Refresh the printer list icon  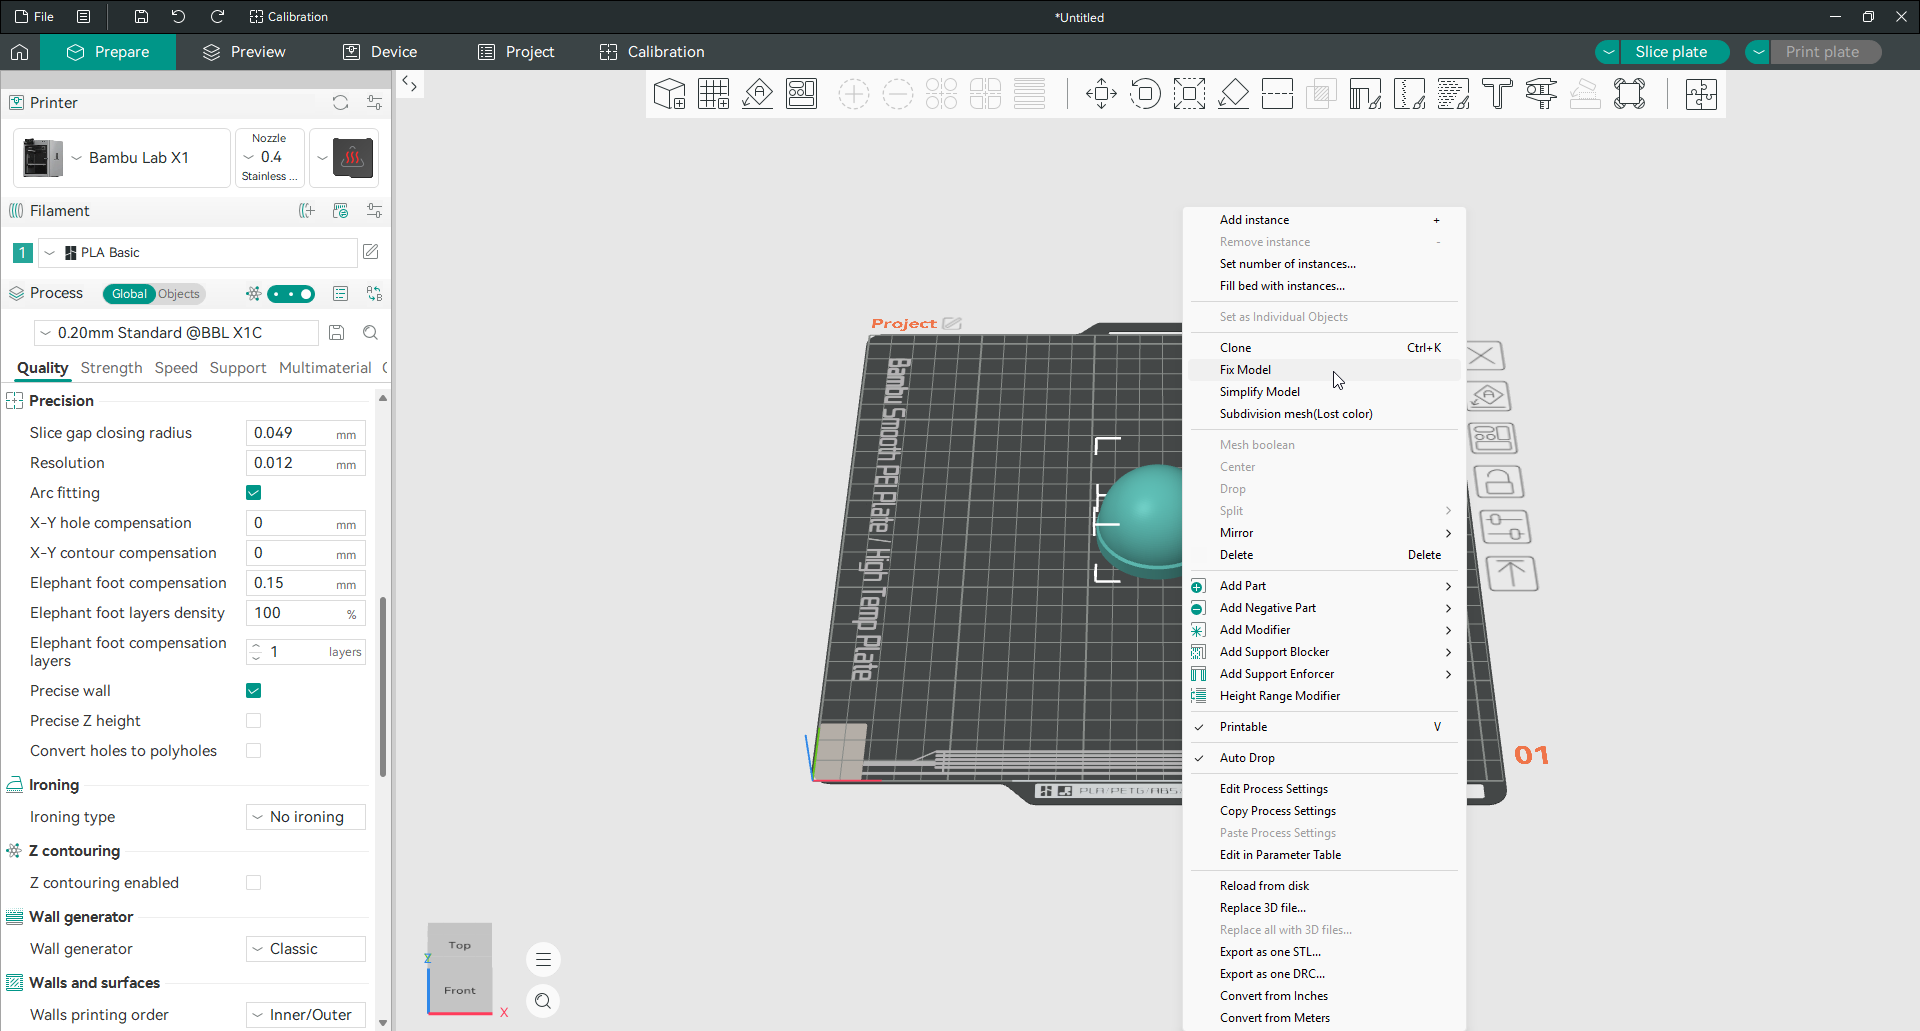point(340,103)
